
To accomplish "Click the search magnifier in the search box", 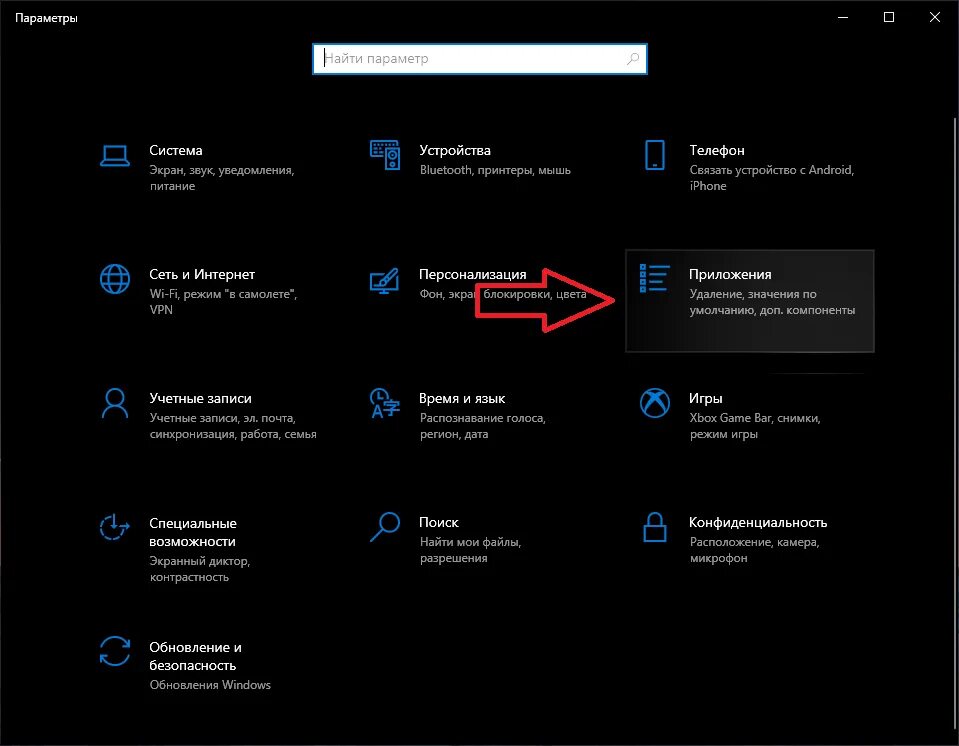I will (x=633, y=59).
